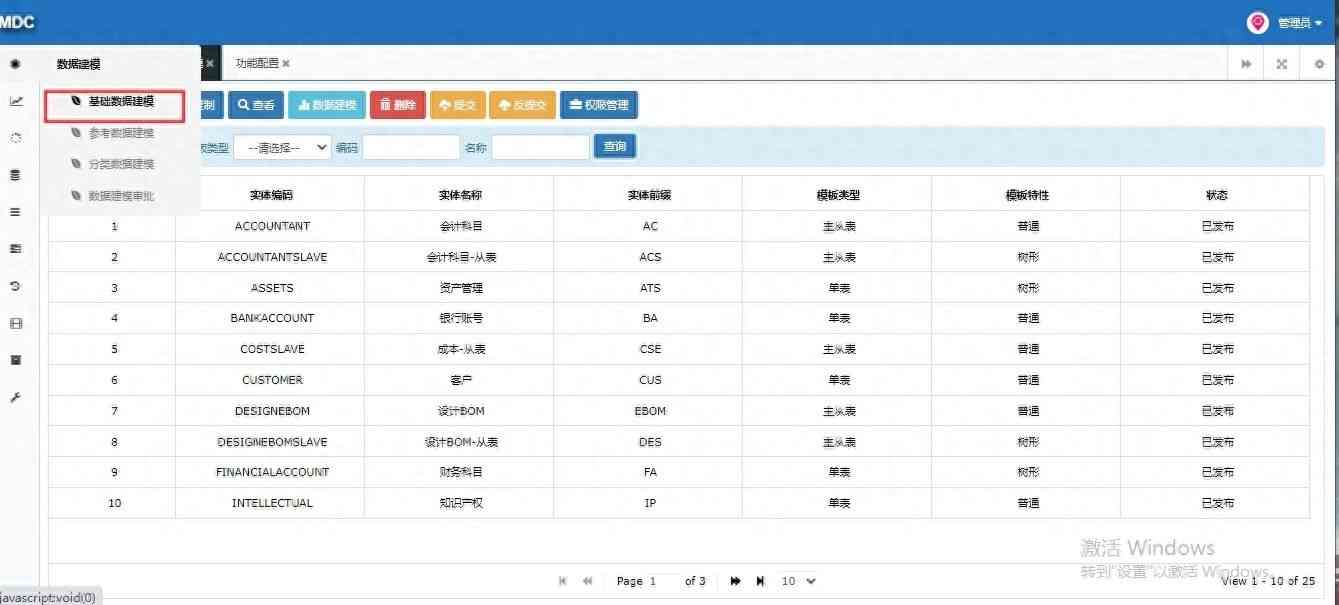Open the line chart icon in the sidebar
Screen dimensions: 1339x605
(15, 101)
